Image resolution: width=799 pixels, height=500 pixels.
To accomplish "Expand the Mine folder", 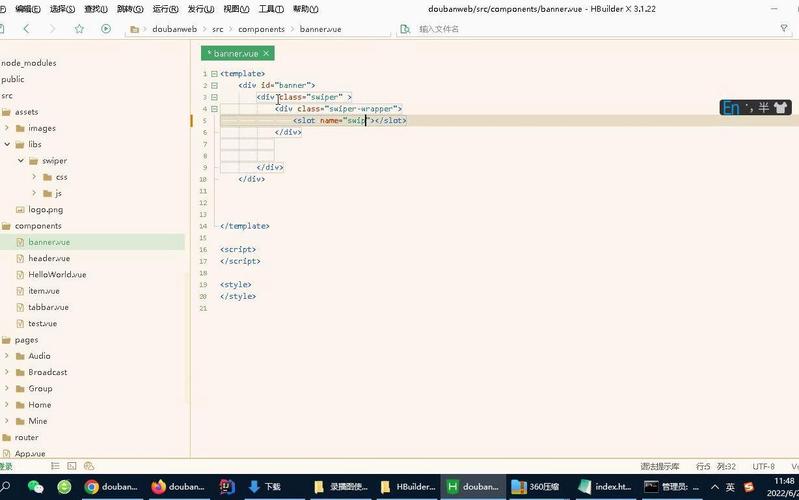I will click(x=7, y=421).
